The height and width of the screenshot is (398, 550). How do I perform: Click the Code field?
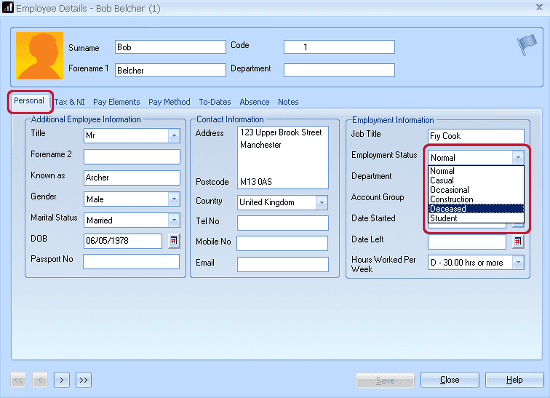(339, 47)
